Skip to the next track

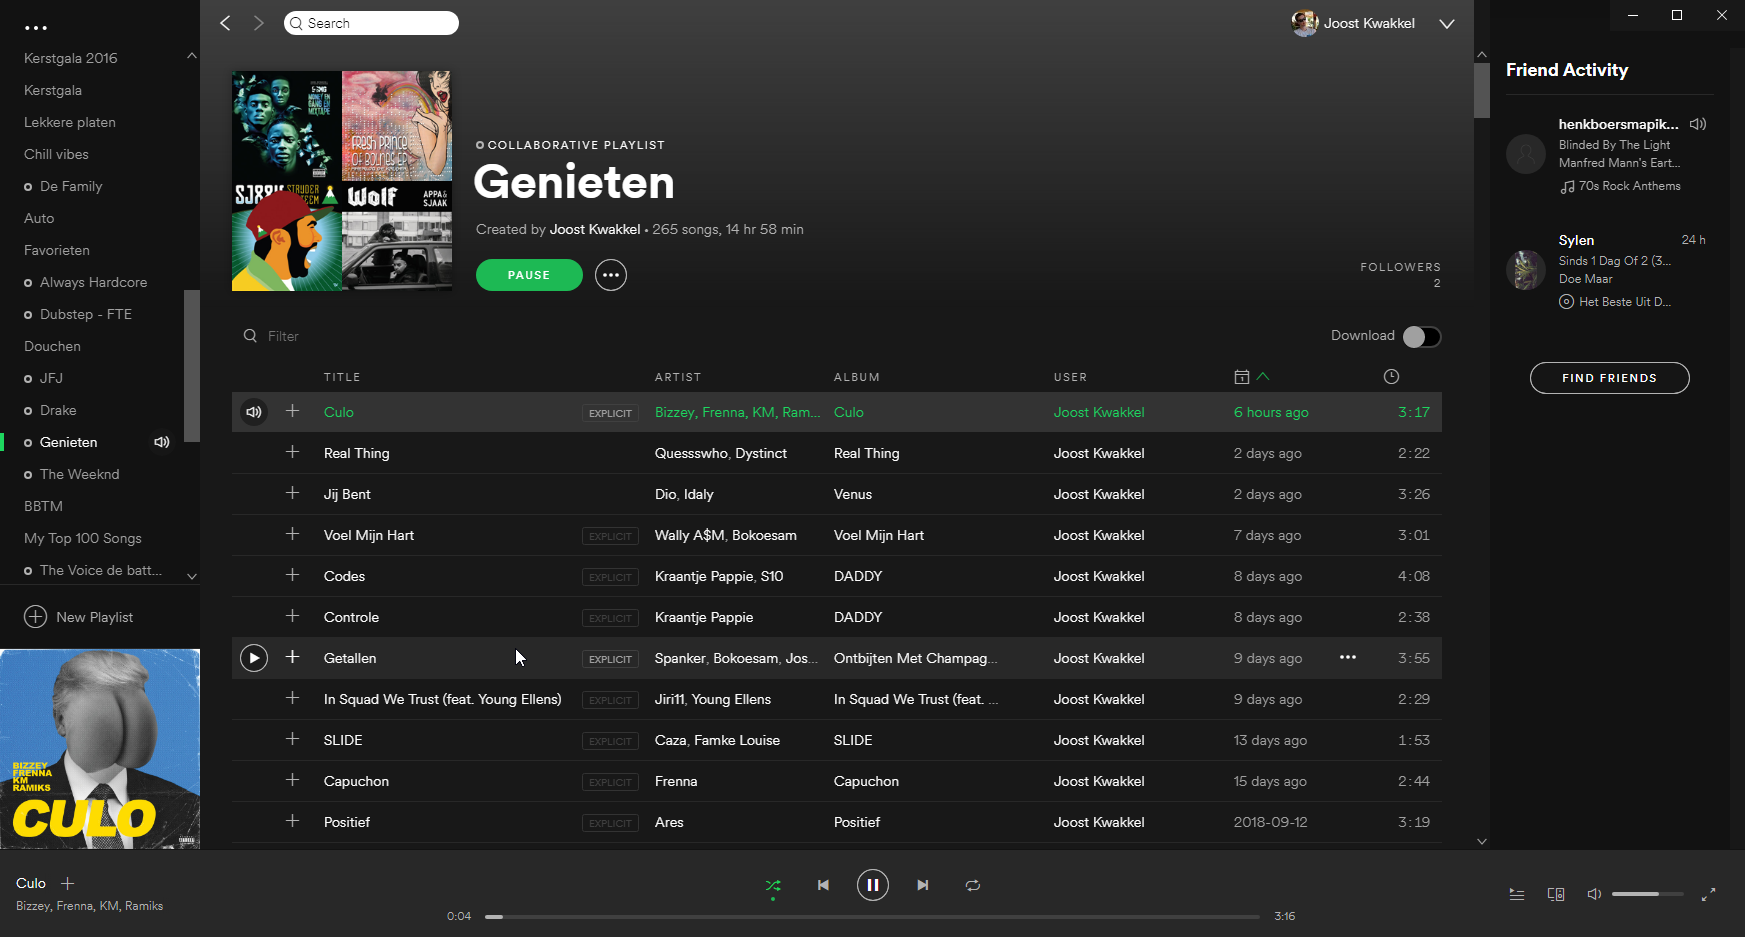click(x=923, y=885)
